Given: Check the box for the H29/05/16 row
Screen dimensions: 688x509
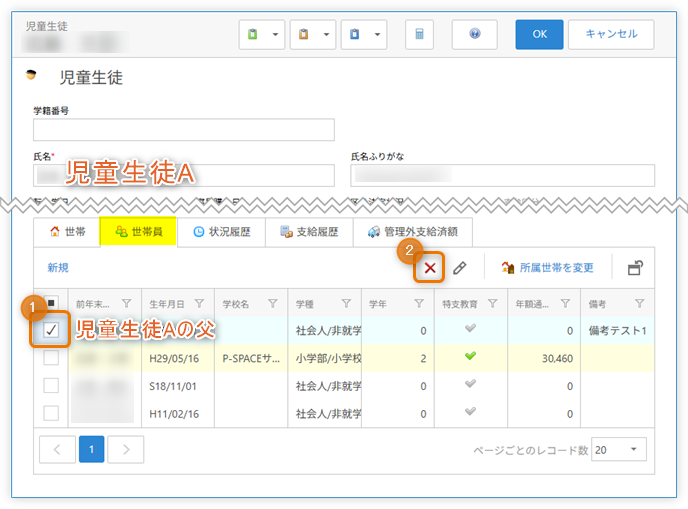Looking at the screenshot, I should click(x=51, y=358).
